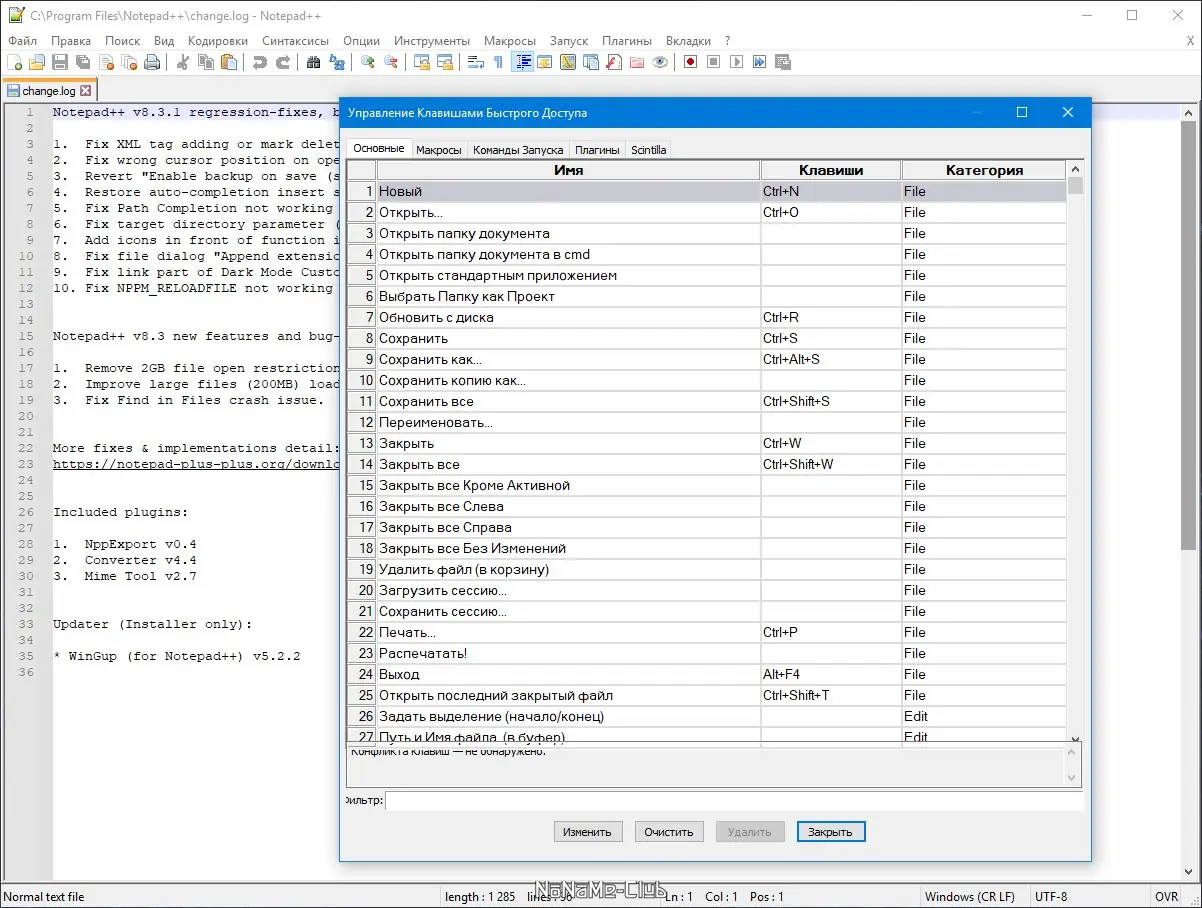Start macro recording with the red dot icon
Screen dimensions: 1202x908
pyautogui.click(x=690, y=62)
